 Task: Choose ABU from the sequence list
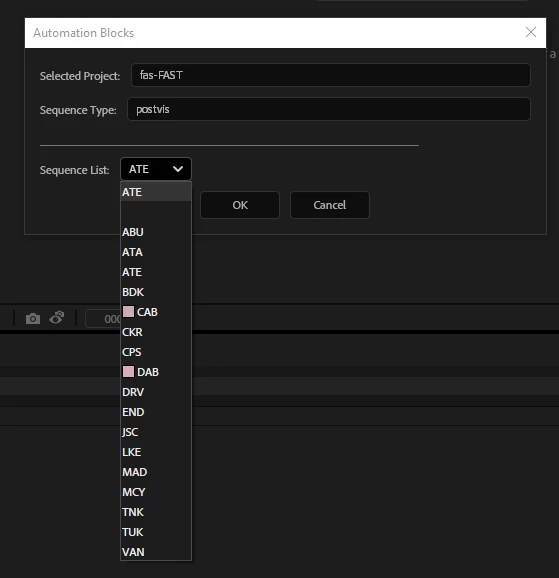point(156,232)
